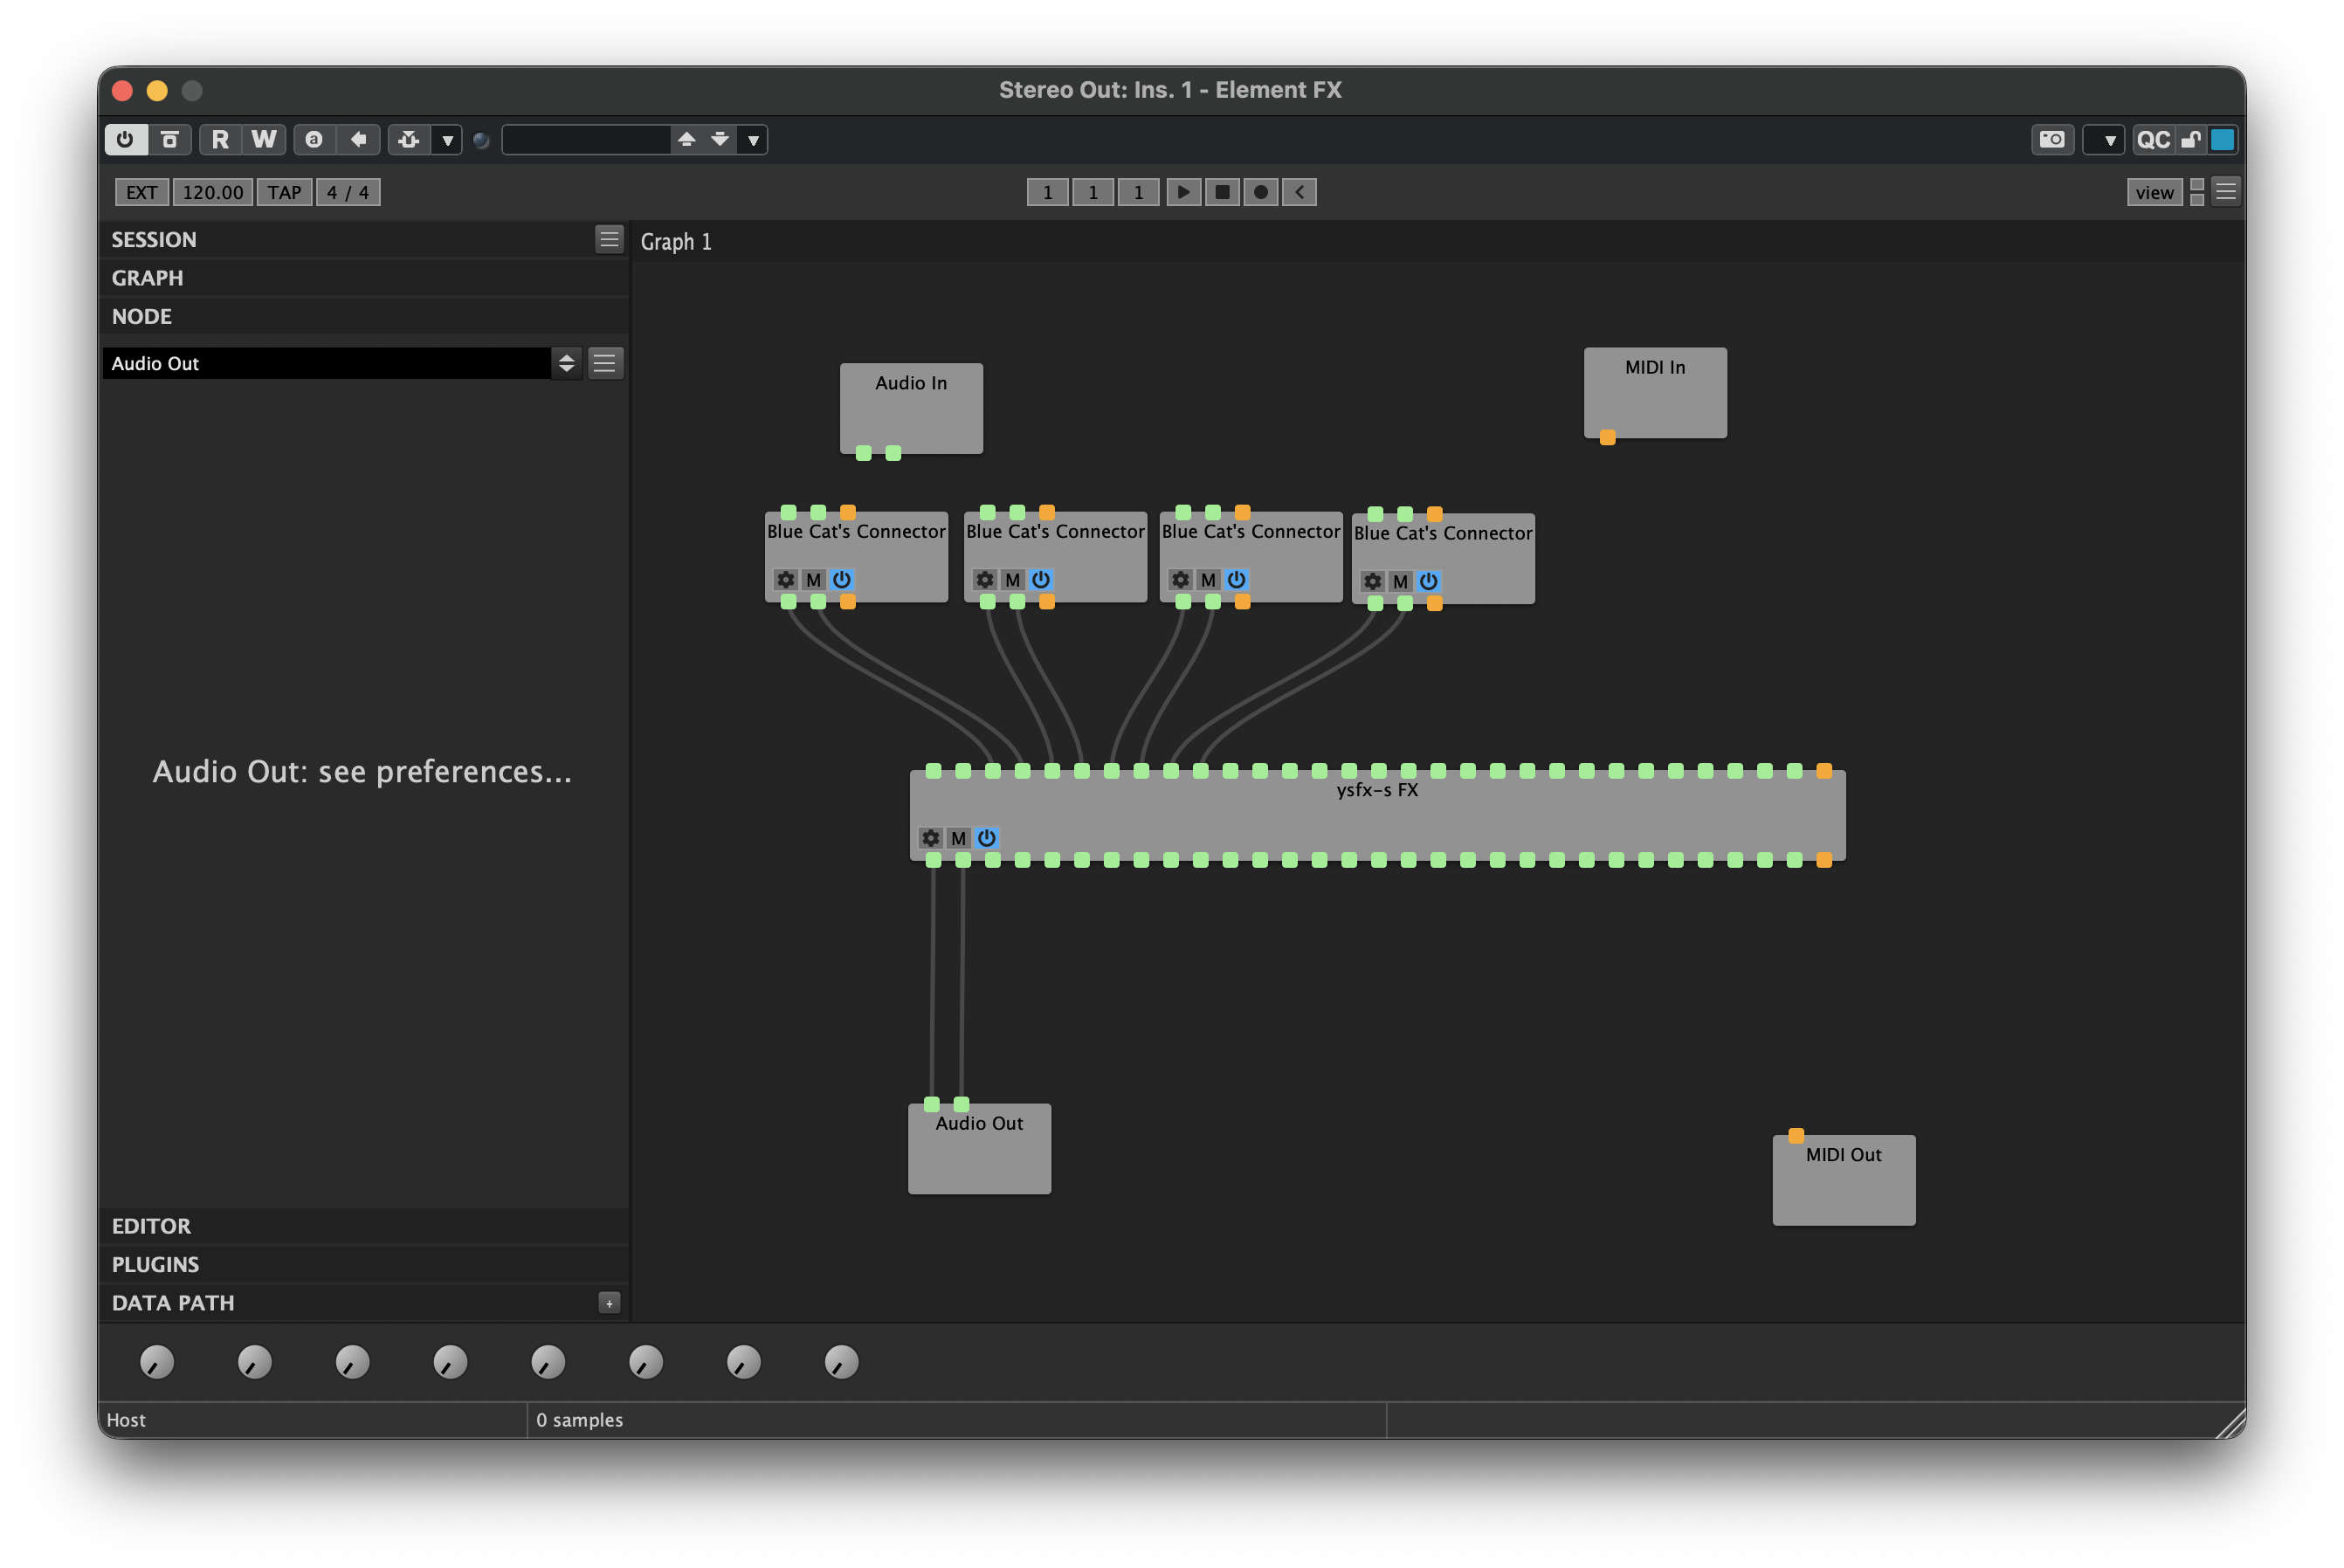
Task: Click the last macro knob at bottom
Action: [841, 1362]
